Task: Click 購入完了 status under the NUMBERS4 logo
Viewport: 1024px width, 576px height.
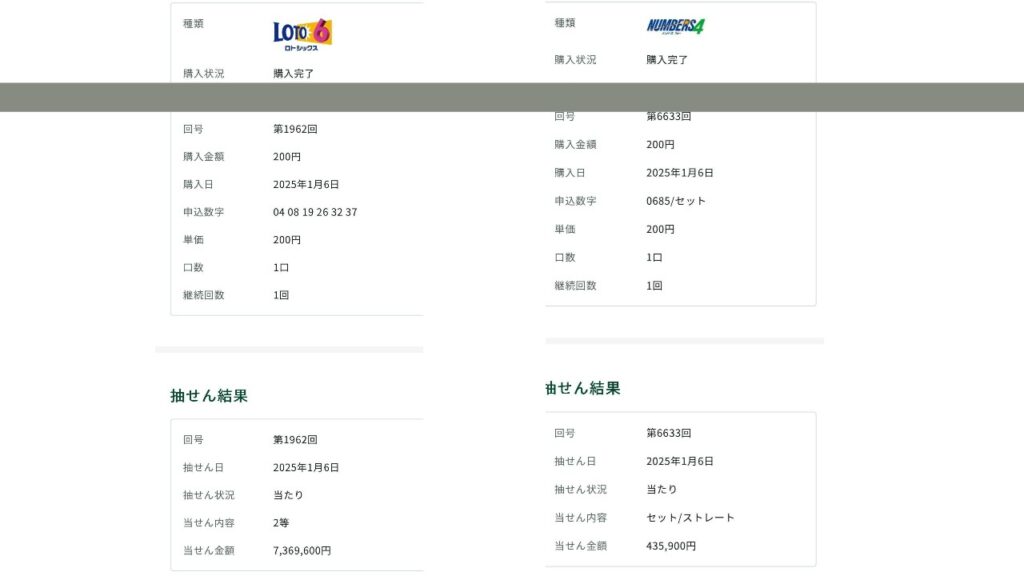Action: tap(667, 60)
